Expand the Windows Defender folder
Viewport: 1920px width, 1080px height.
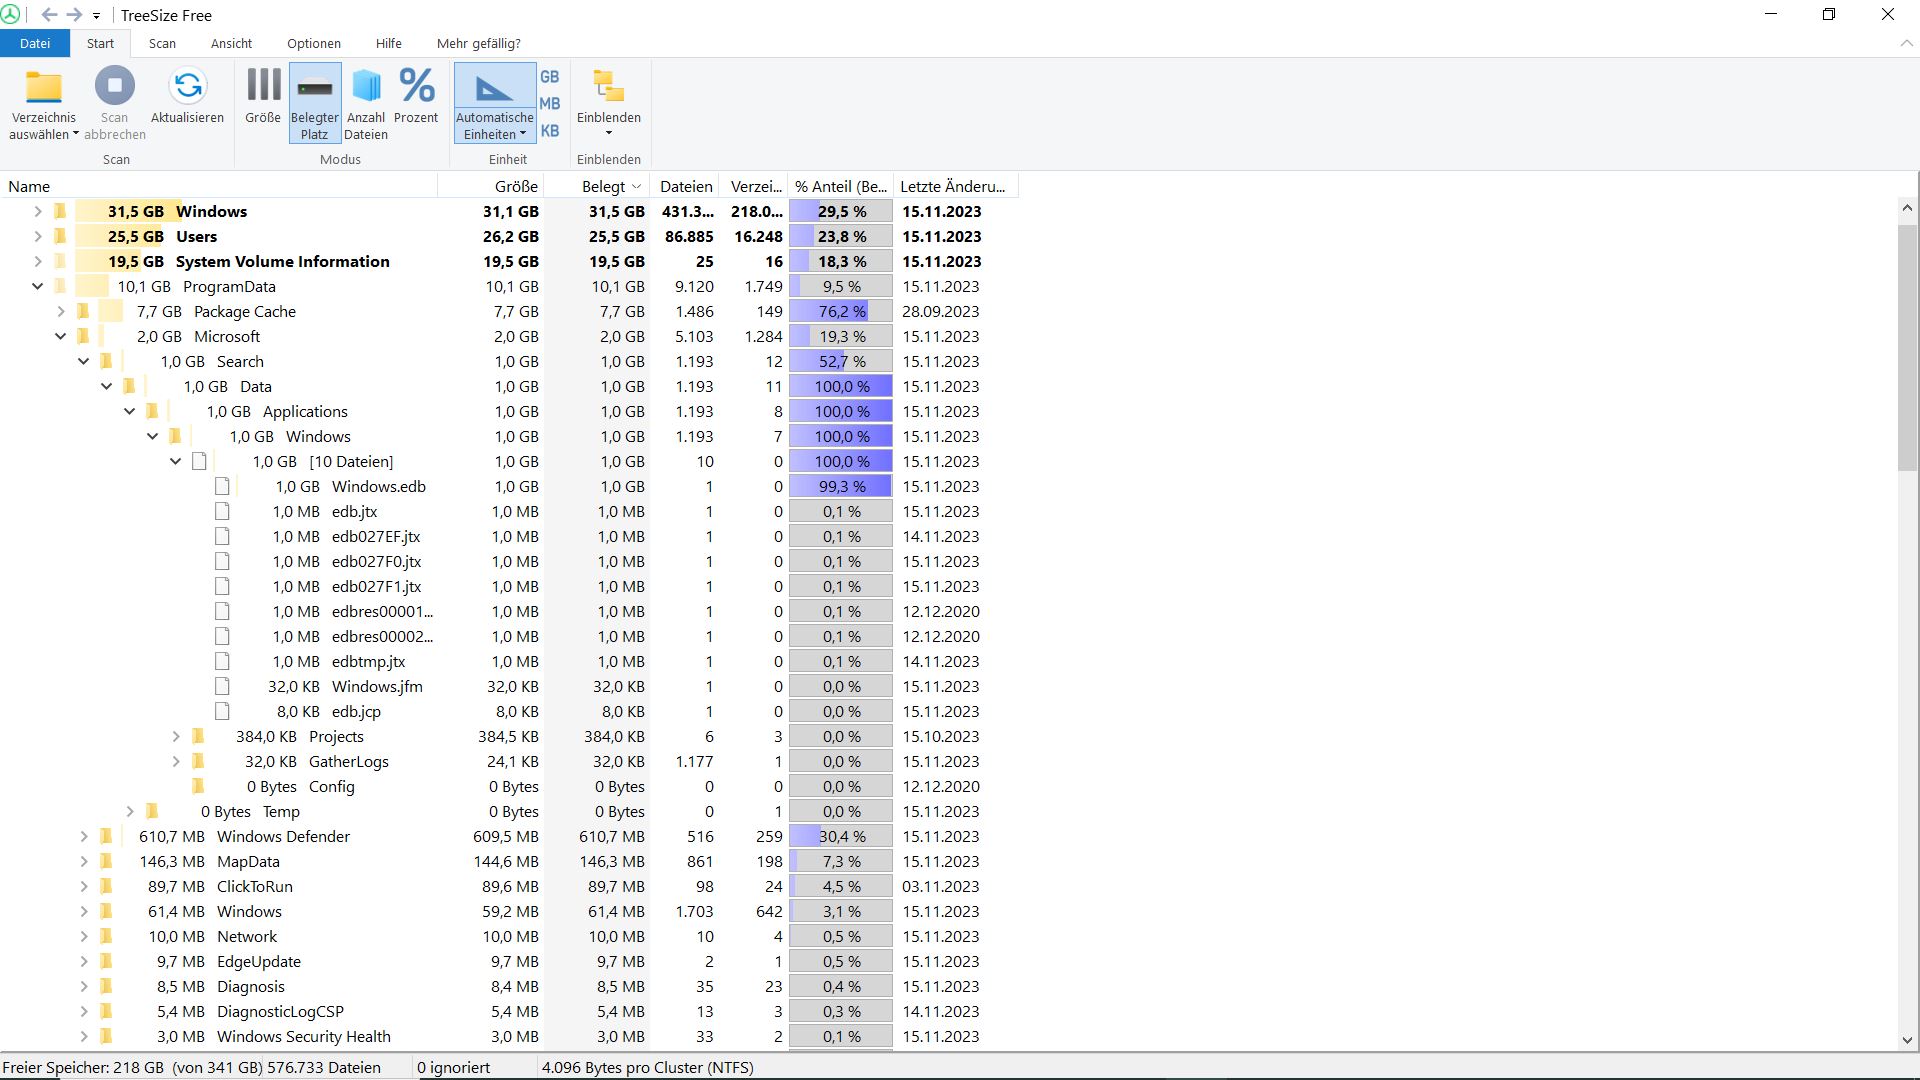click(84, 836)
